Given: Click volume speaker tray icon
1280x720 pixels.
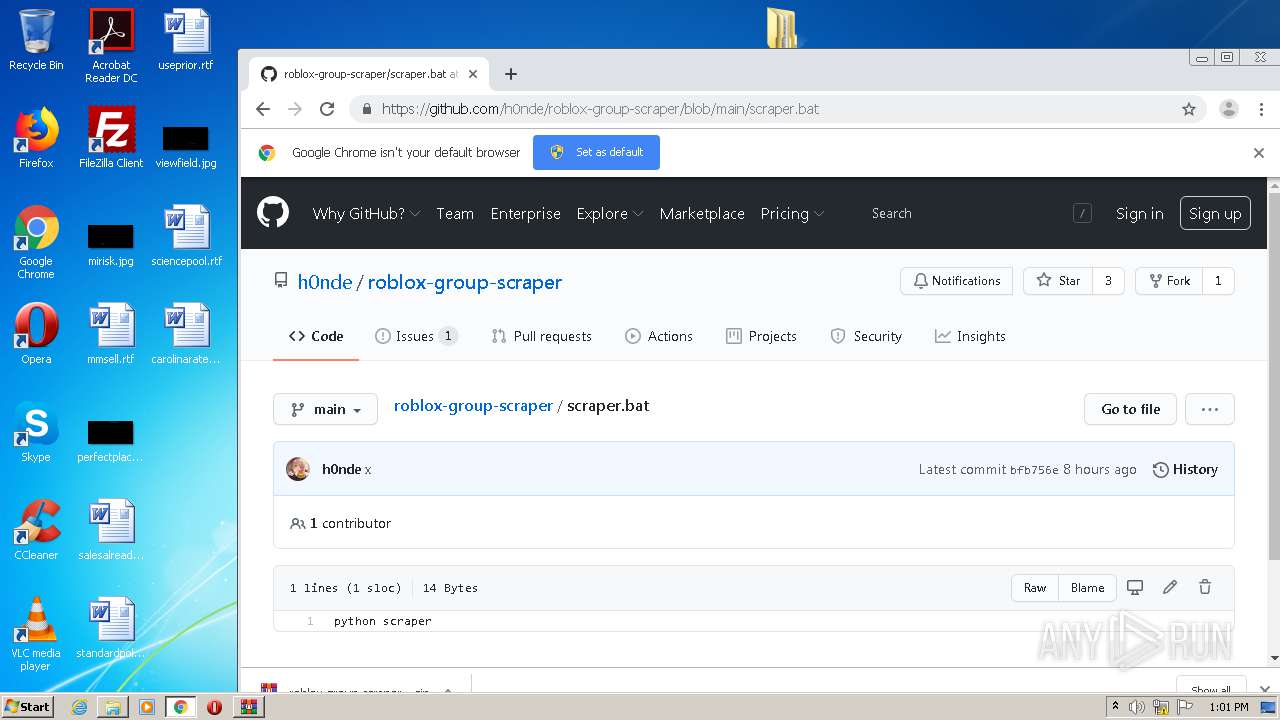Looking at the screenshot, I should point(1137,707).
